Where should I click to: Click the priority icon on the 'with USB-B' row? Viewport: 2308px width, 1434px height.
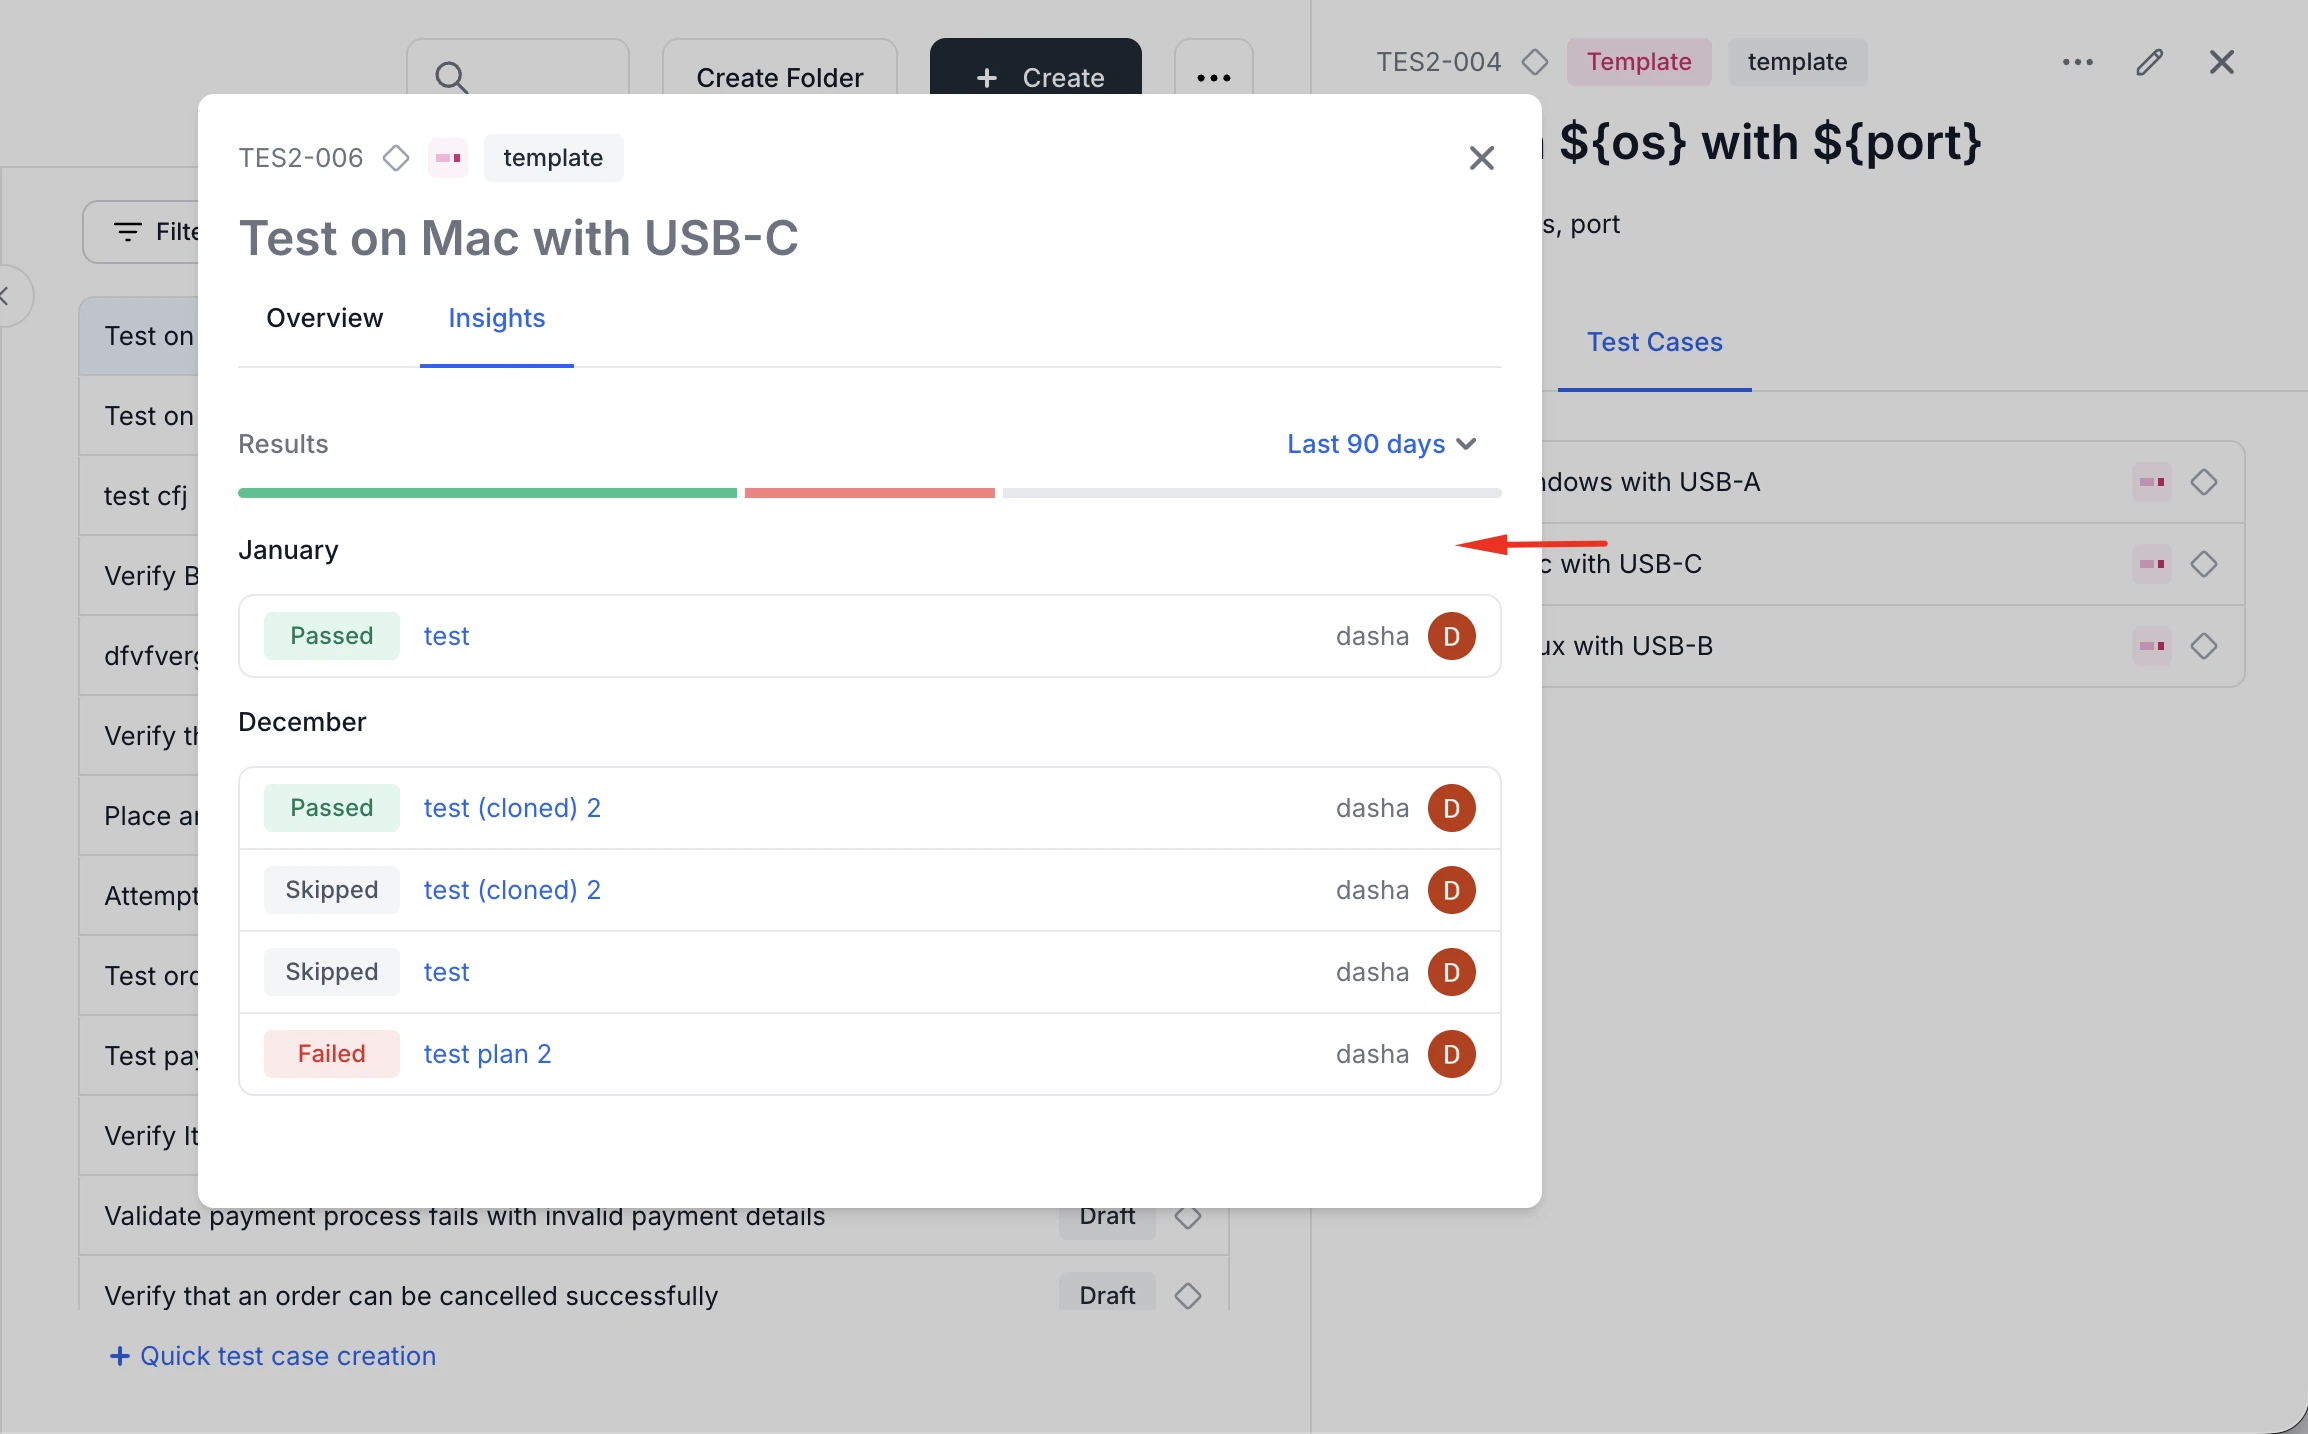pos(2152,646)
